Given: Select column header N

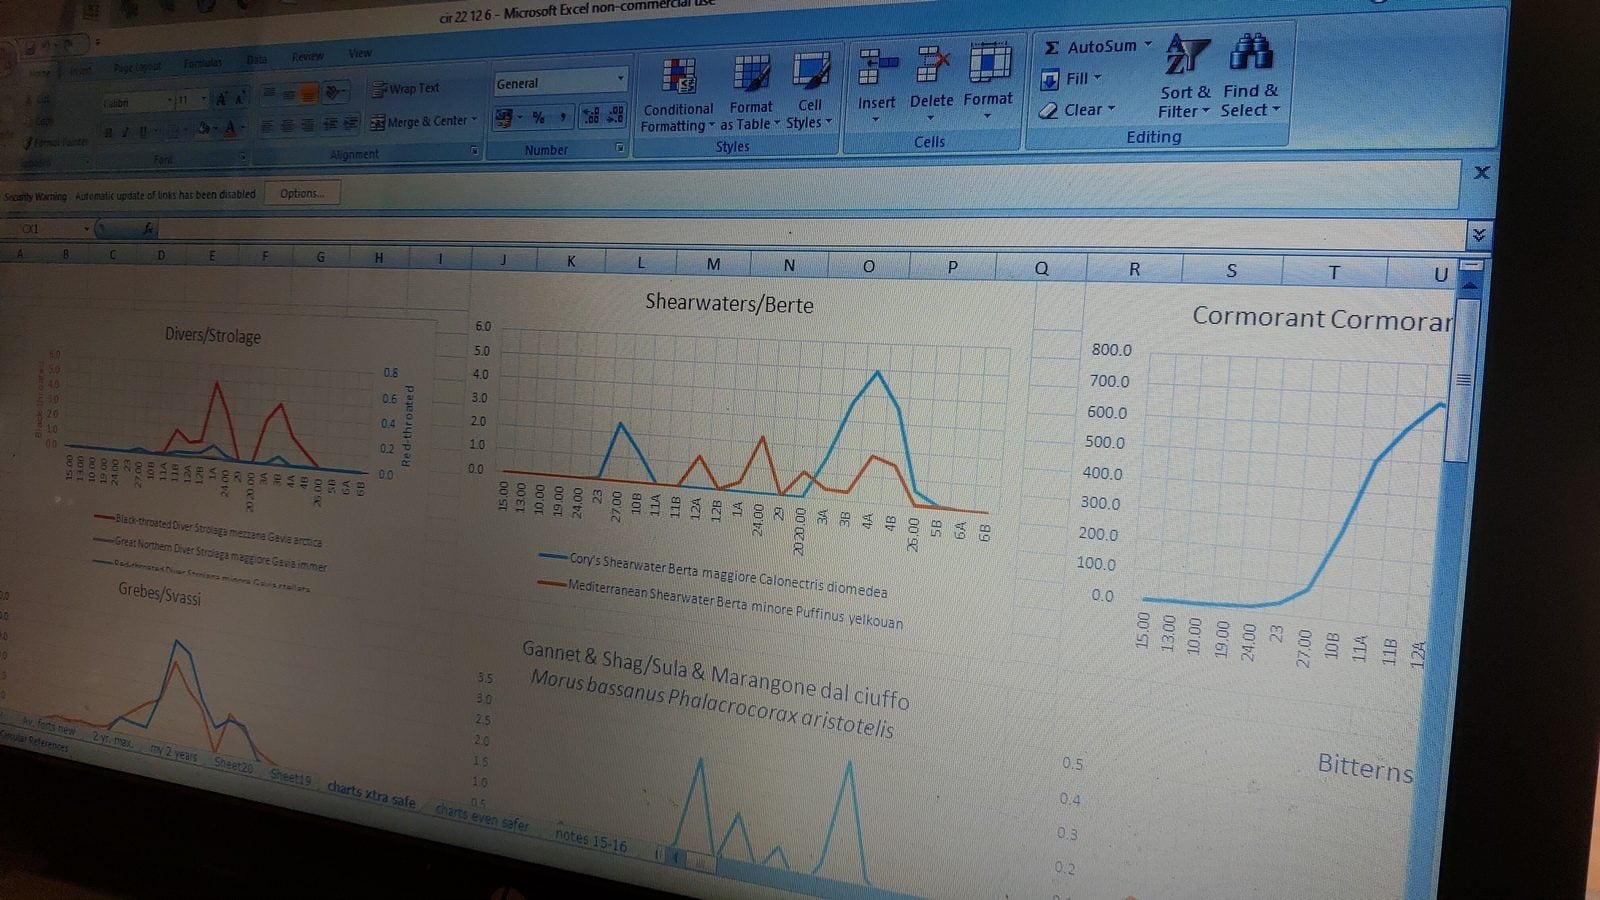Looking at the screenshot, I should (x=789, y=265).
